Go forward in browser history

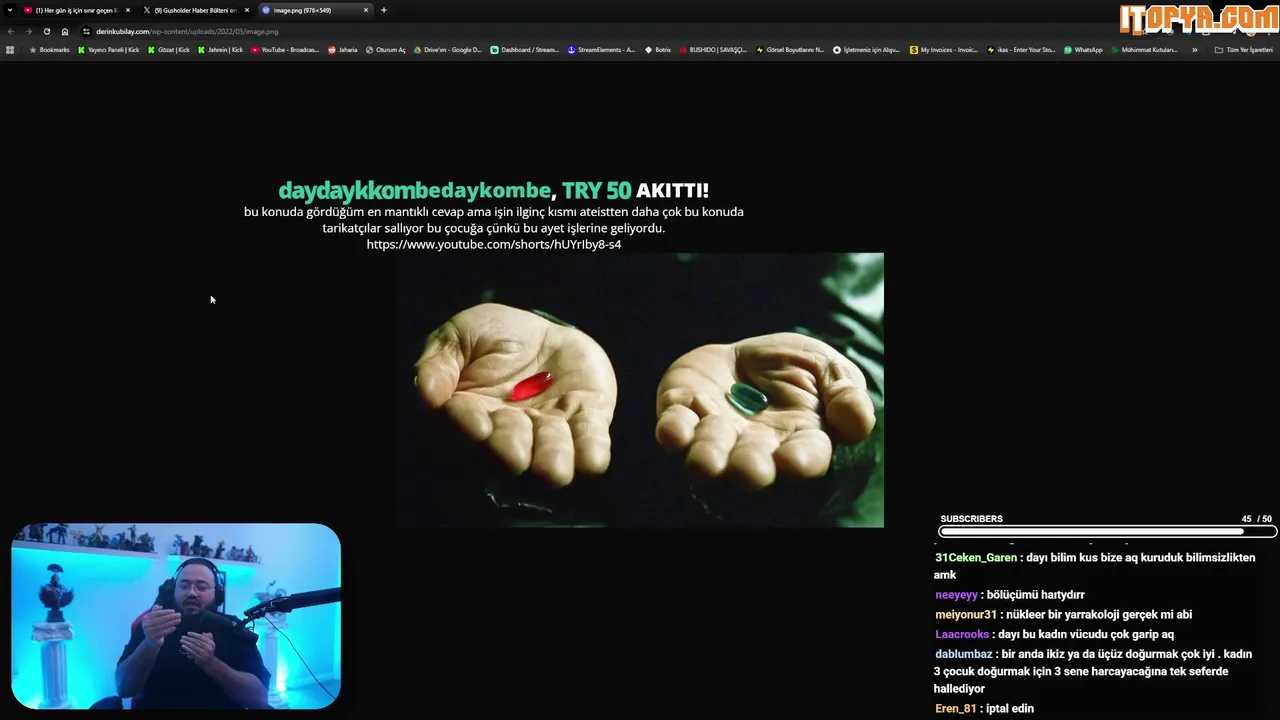28,31
